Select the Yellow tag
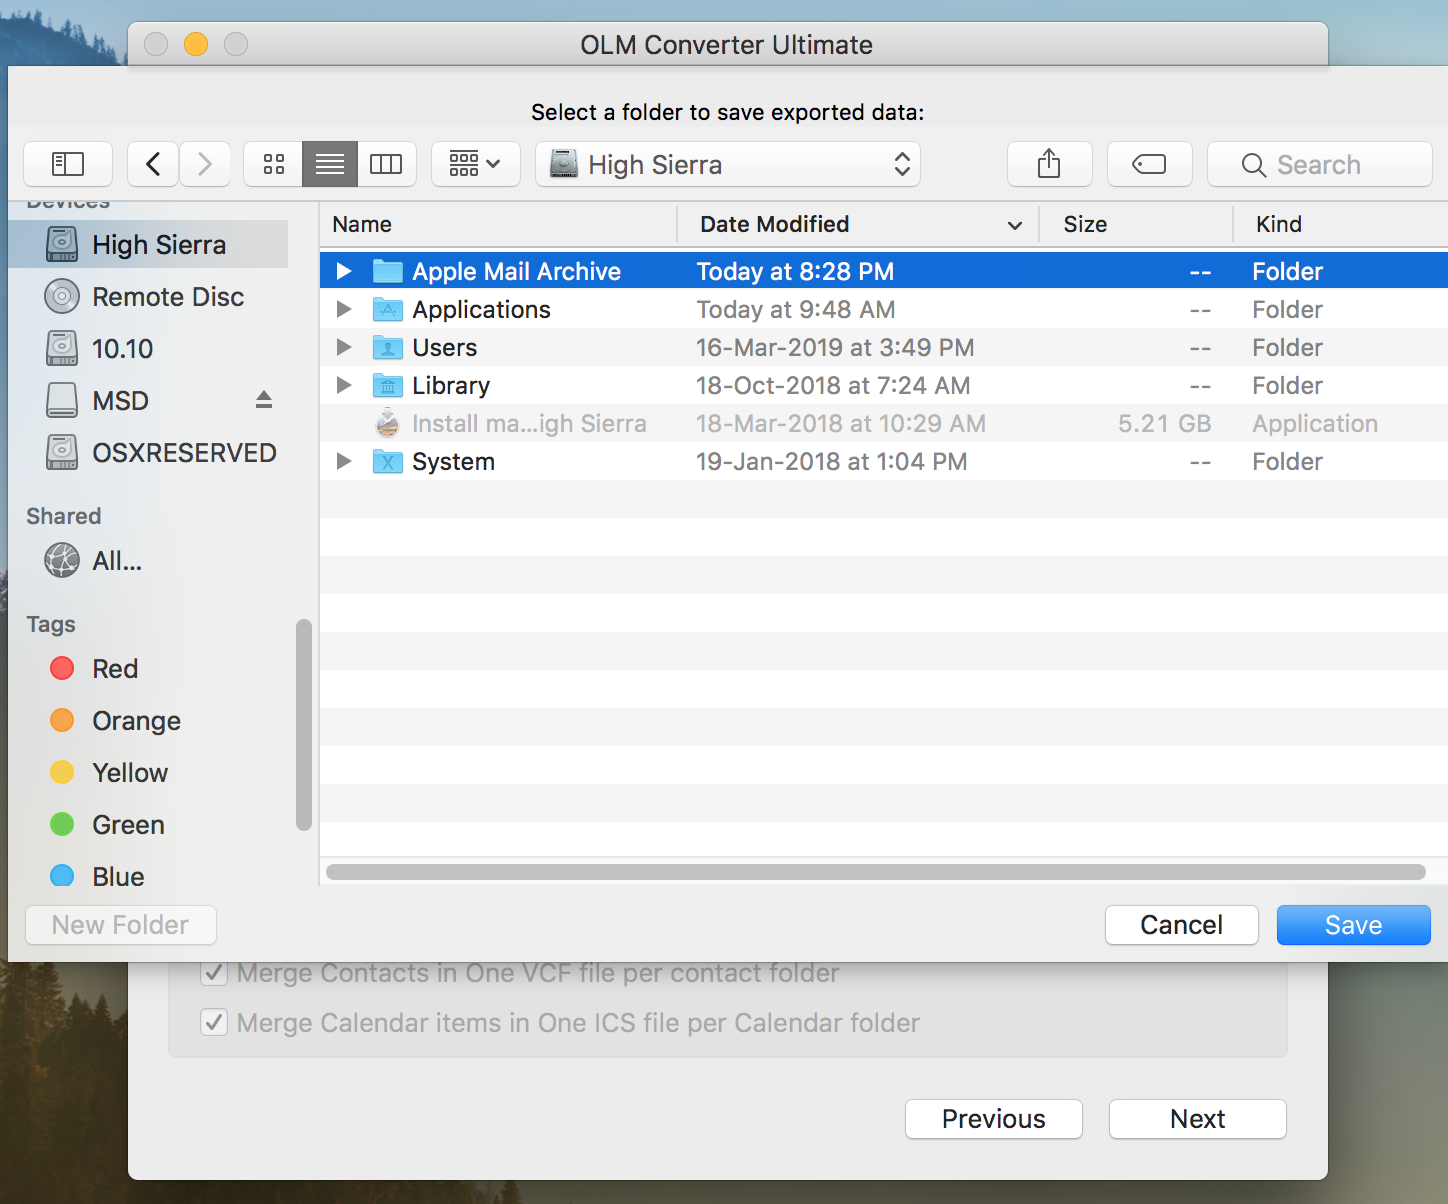The width and height of the screenshot is (1448, 1204). 148,773
